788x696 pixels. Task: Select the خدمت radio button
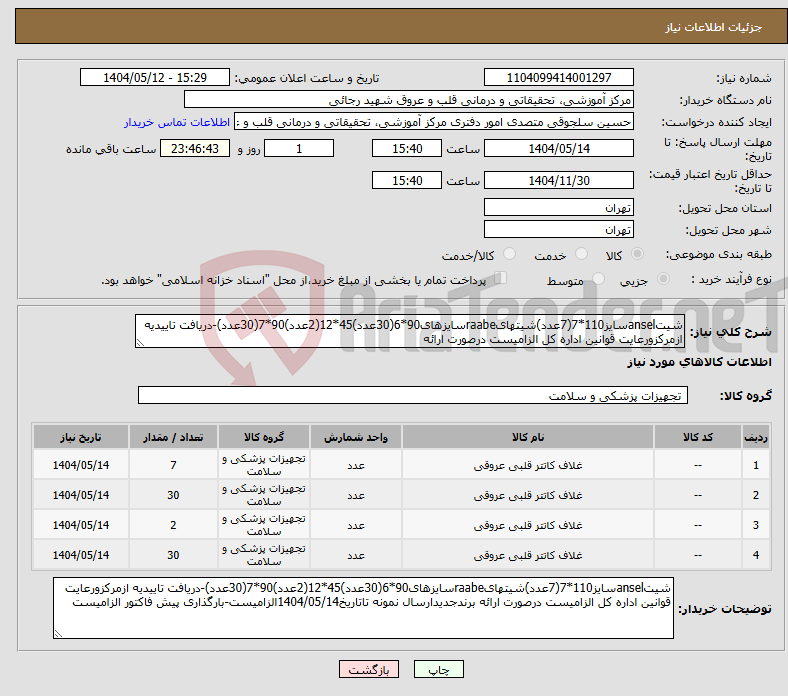[581, 254]
